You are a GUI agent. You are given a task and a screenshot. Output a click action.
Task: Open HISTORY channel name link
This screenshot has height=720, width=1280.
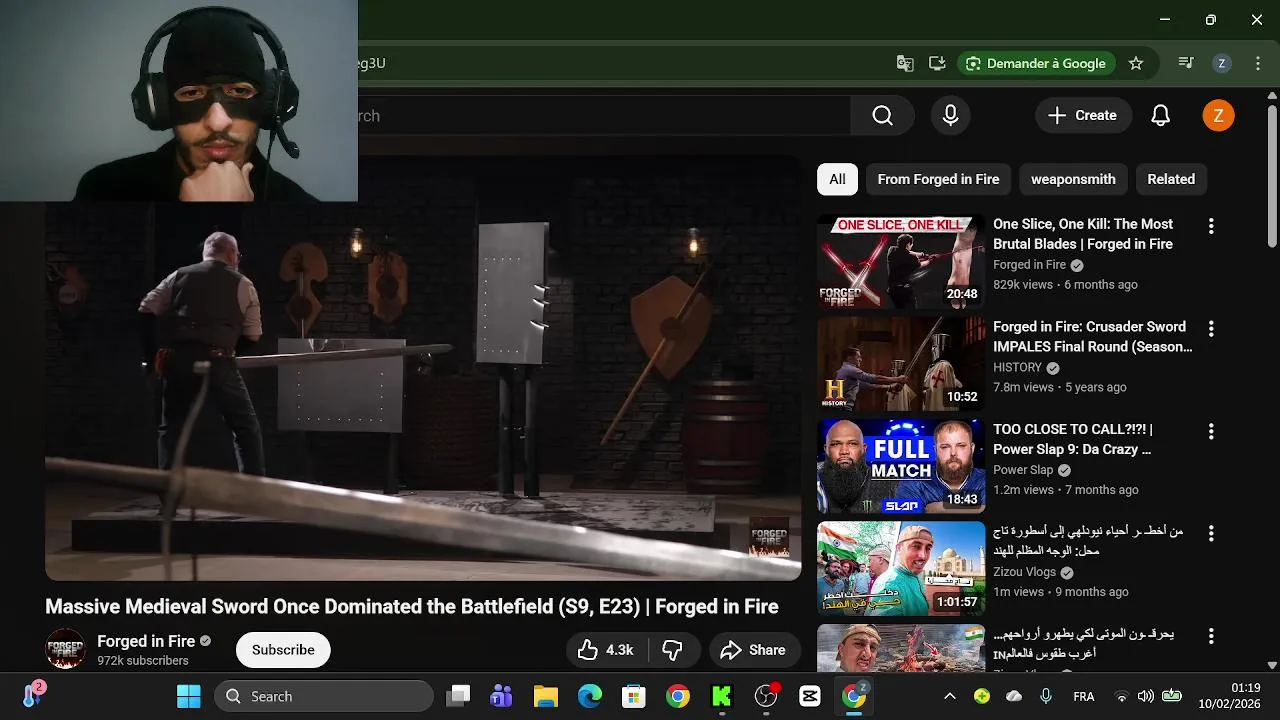pyautogui.click(x=1018, y=367)
